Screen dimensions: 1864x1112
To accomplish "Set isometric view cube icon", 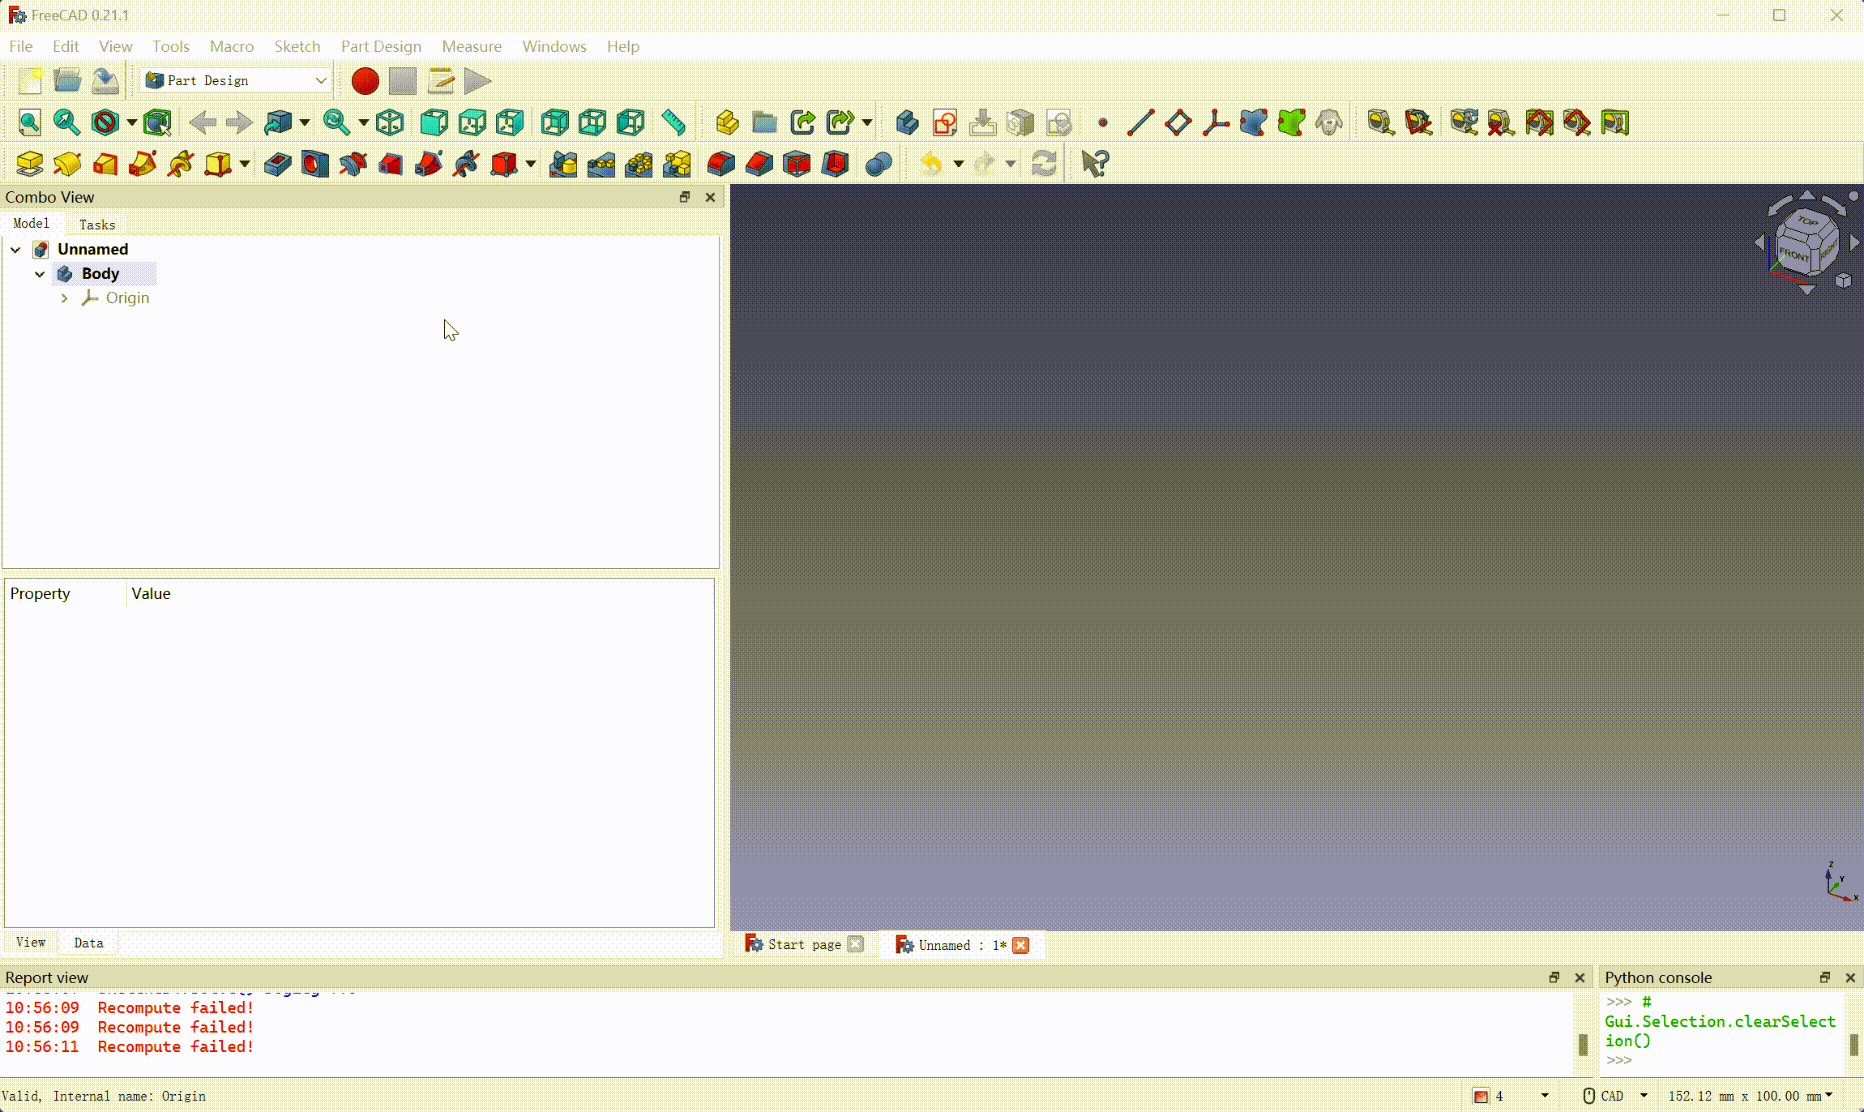I will 390,123.
